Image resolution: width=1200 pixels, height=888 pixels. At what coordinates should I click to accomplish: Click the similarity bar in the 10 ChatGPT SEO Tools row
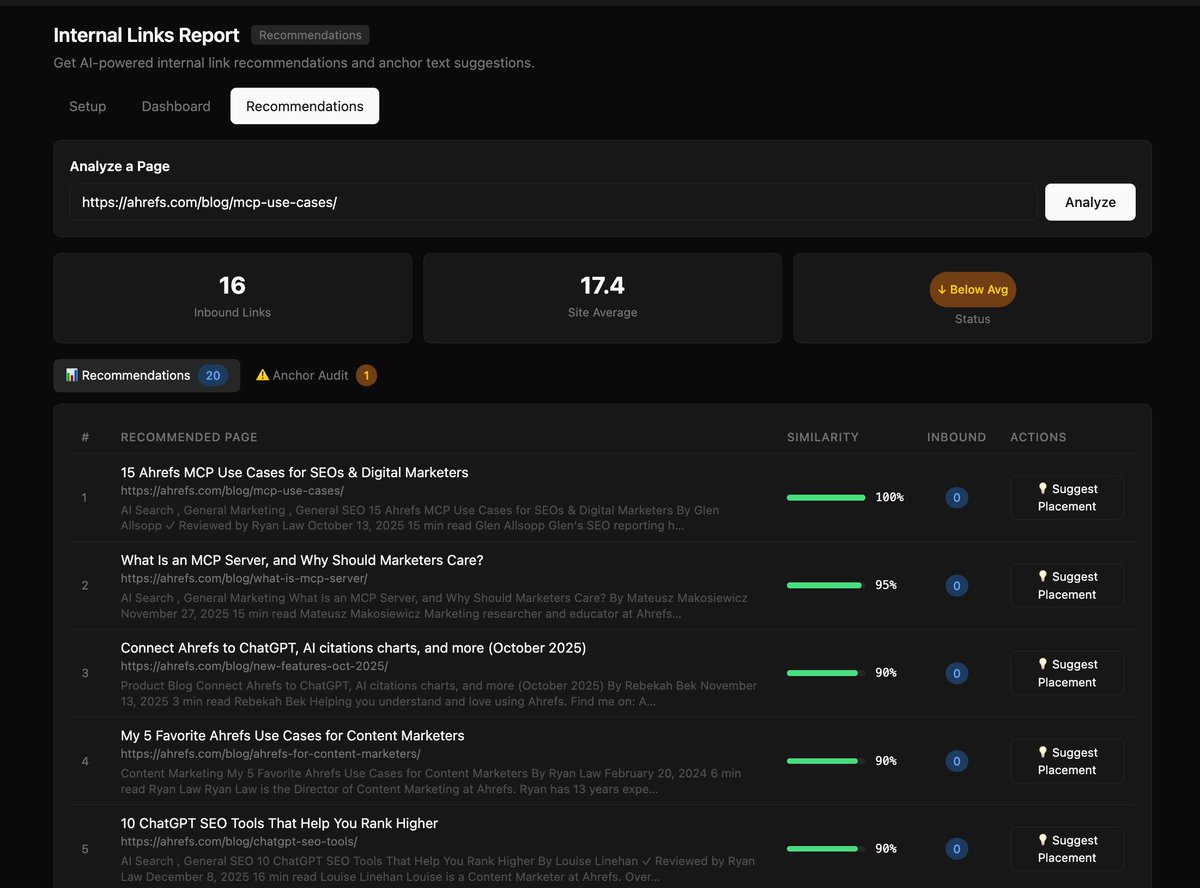[x=826, y=849]
